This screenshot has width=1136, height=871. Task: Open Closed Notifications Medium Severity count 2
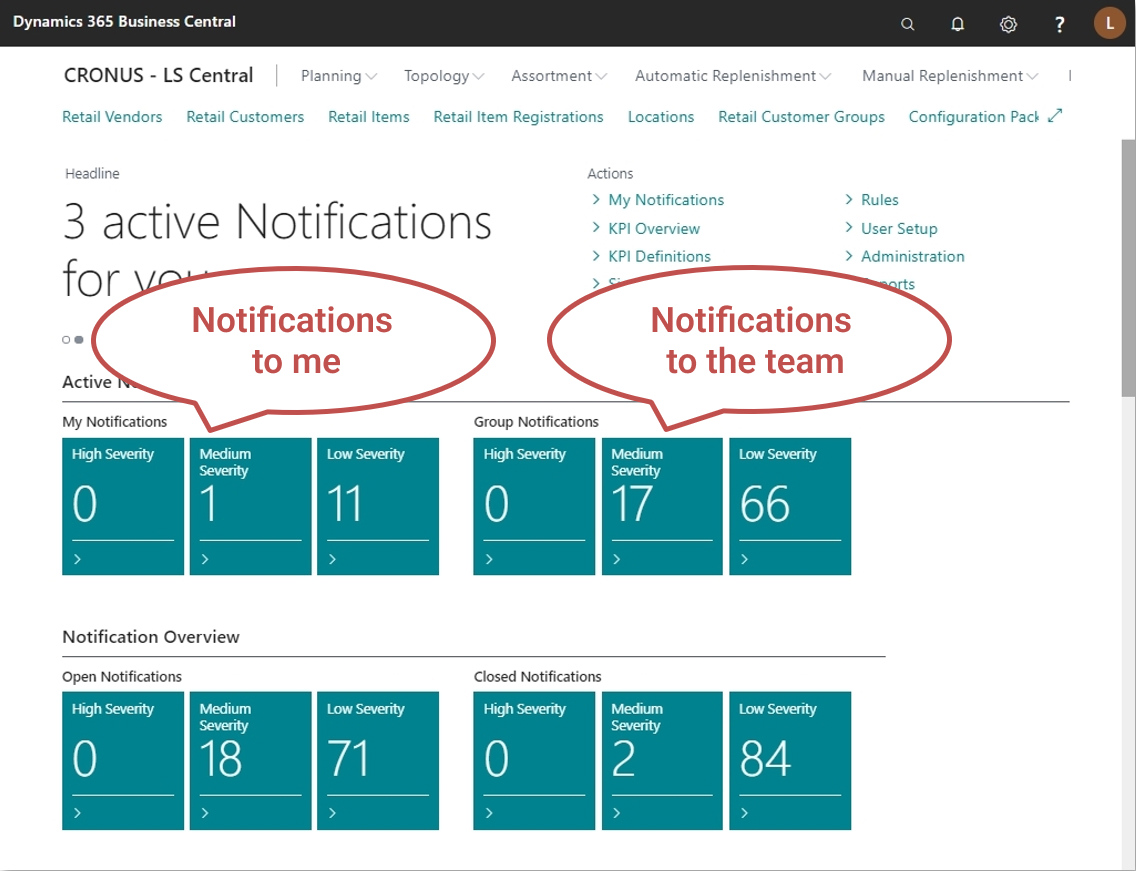coord(623,759)
